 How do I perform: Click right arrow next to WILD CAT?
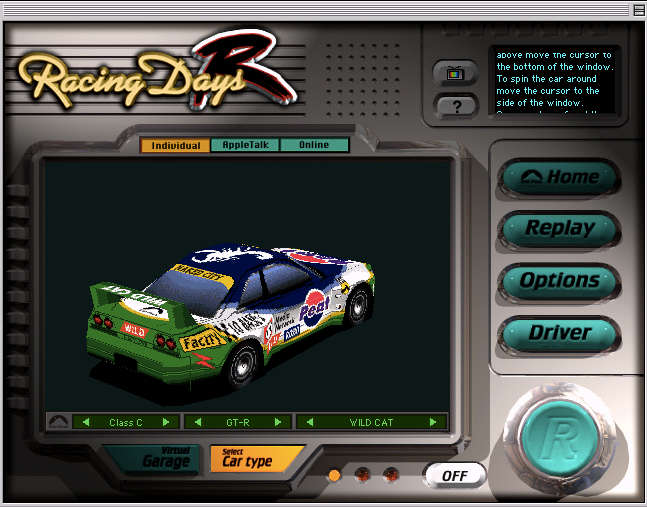[433, 422]
